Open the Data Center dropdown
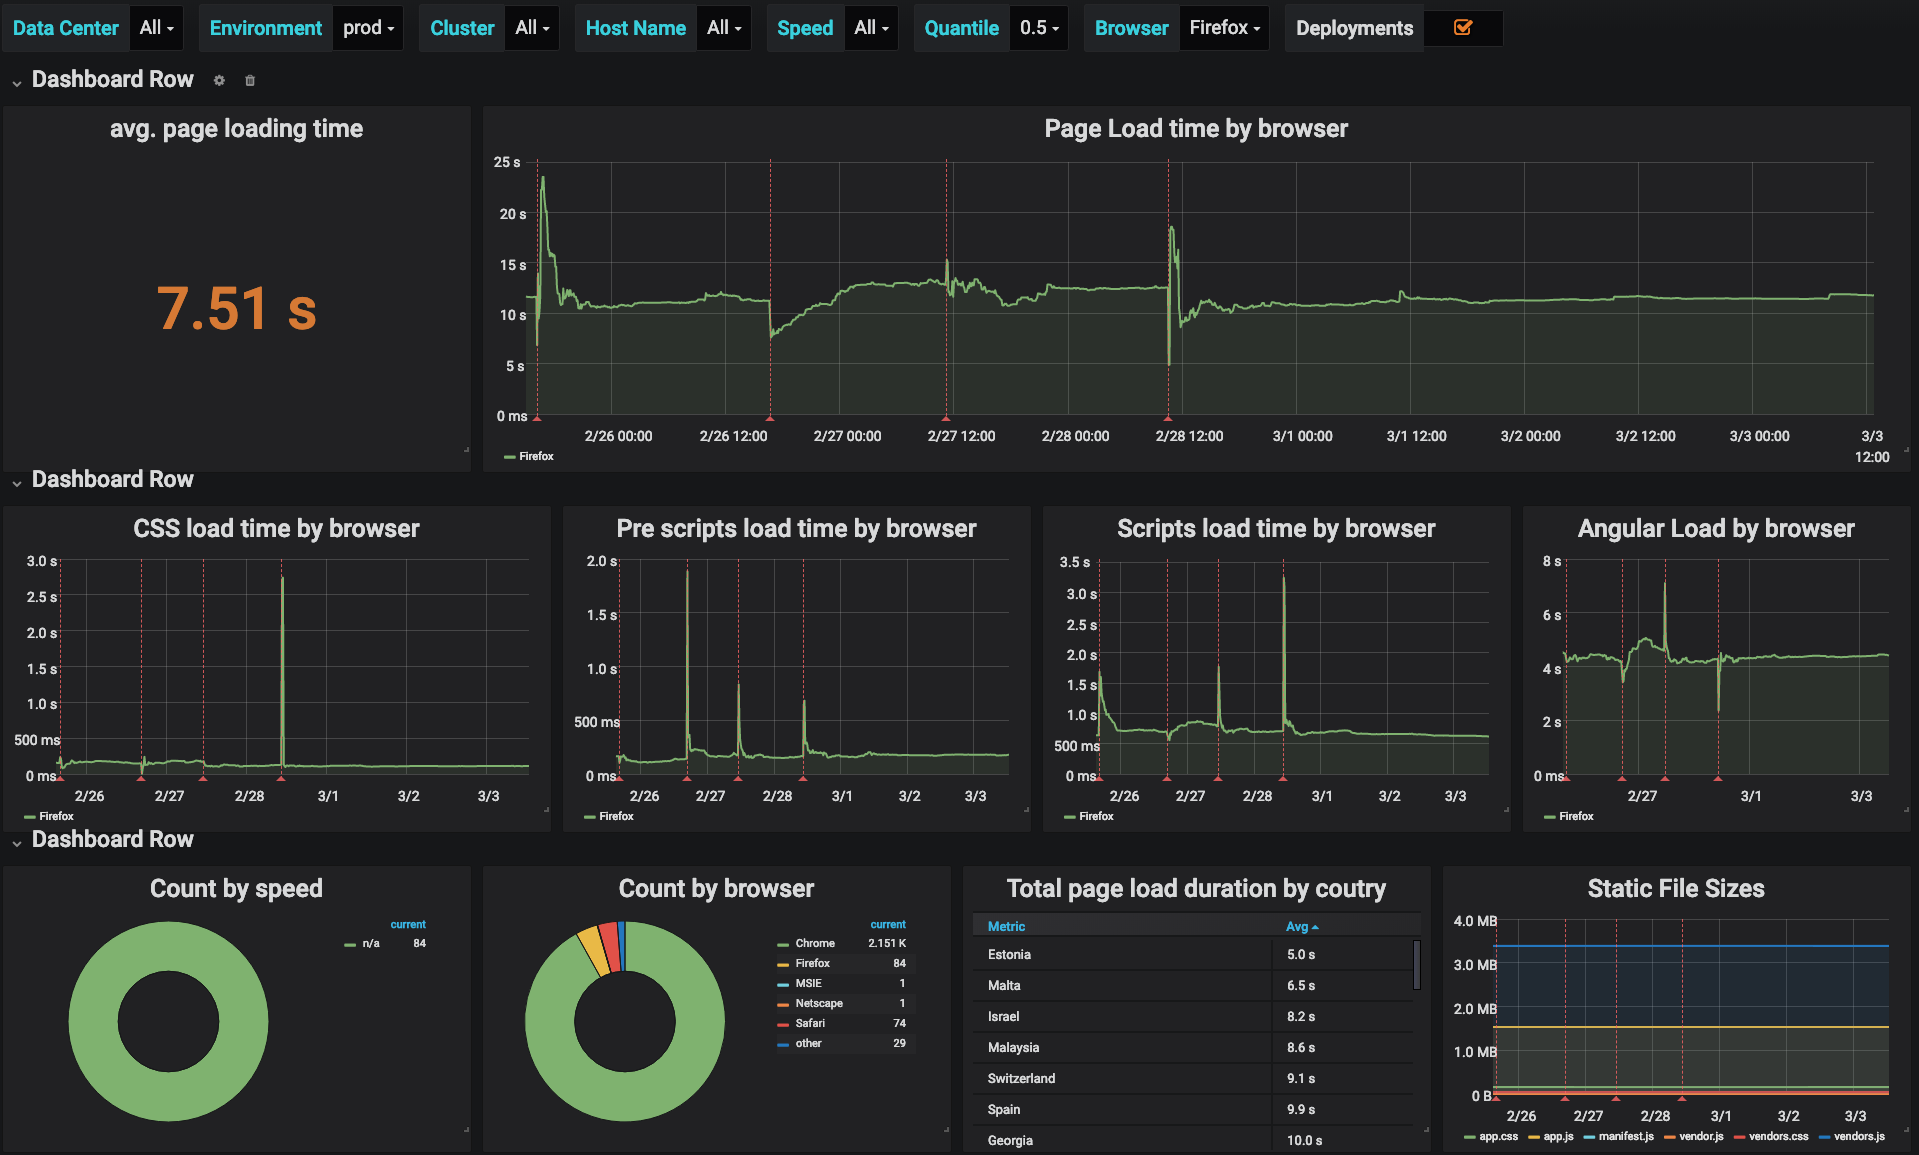The height and width of the screenshot is (1155, 1919). click(157, 28)
